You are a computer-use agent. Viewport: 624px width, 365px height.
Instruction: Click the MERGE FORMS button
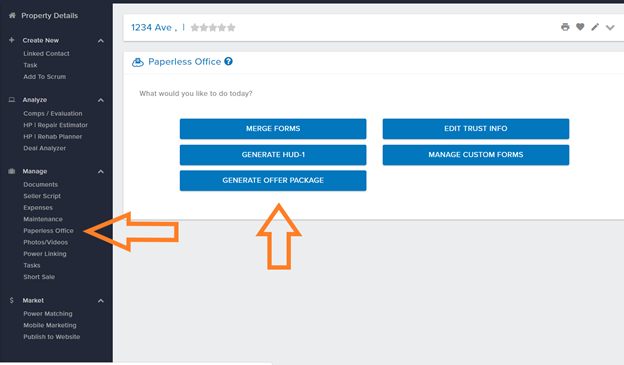273,129
